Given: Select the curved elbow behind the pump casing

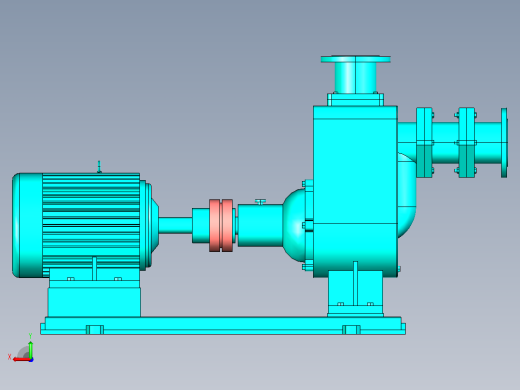Looking at the screenshot, I should 407,195.
